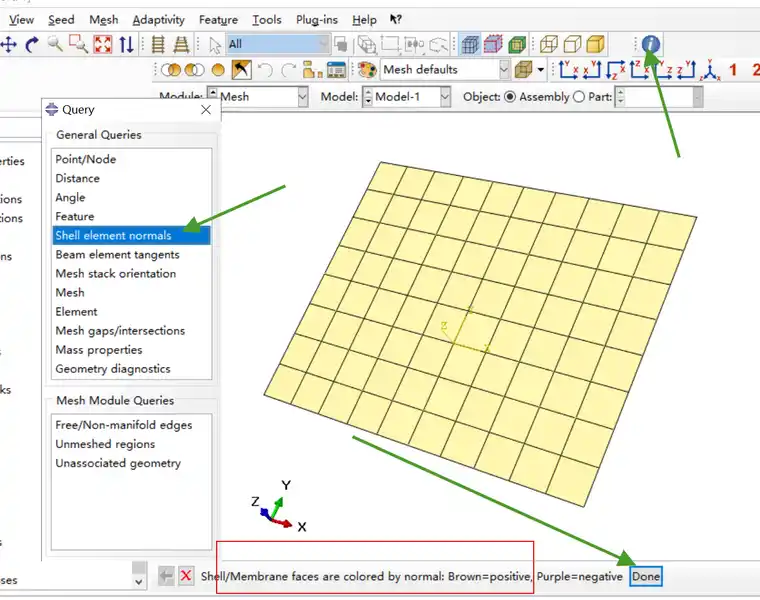Open the Query information tool icon
Viewport: 760px width, 600px height.
point(650,45)
